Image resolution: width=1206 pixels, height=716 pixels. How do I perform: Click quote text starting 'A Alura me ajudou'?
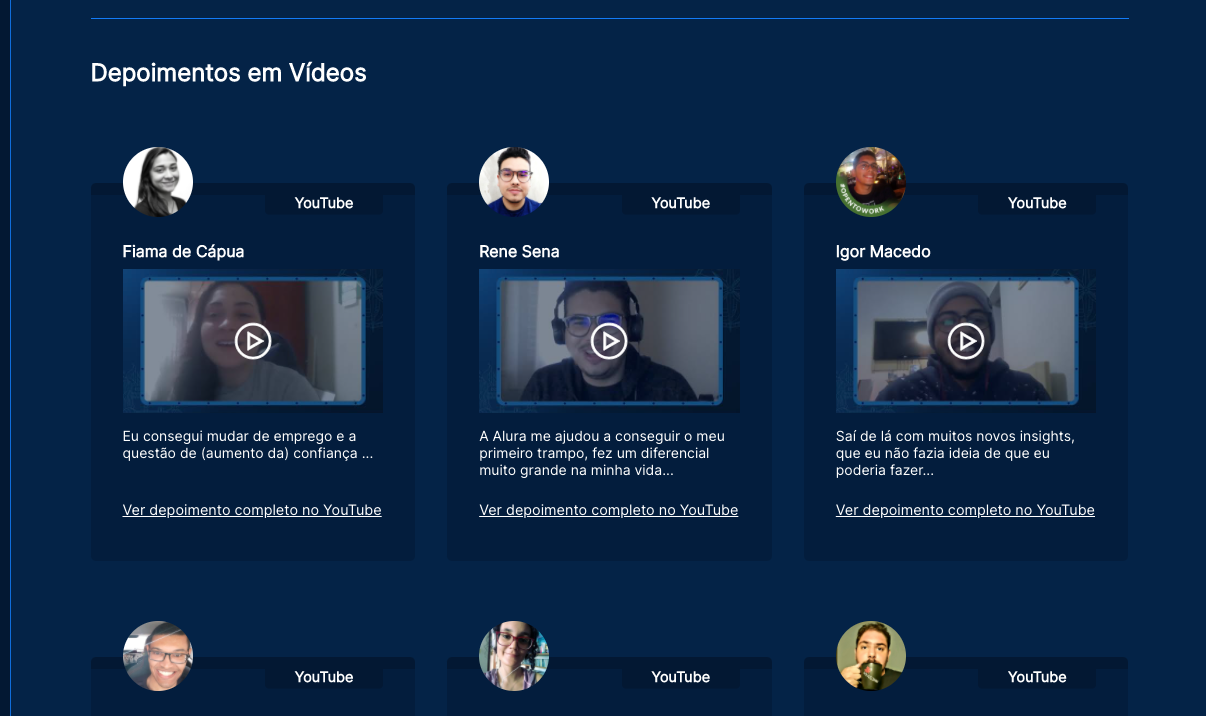pos(602,453)
